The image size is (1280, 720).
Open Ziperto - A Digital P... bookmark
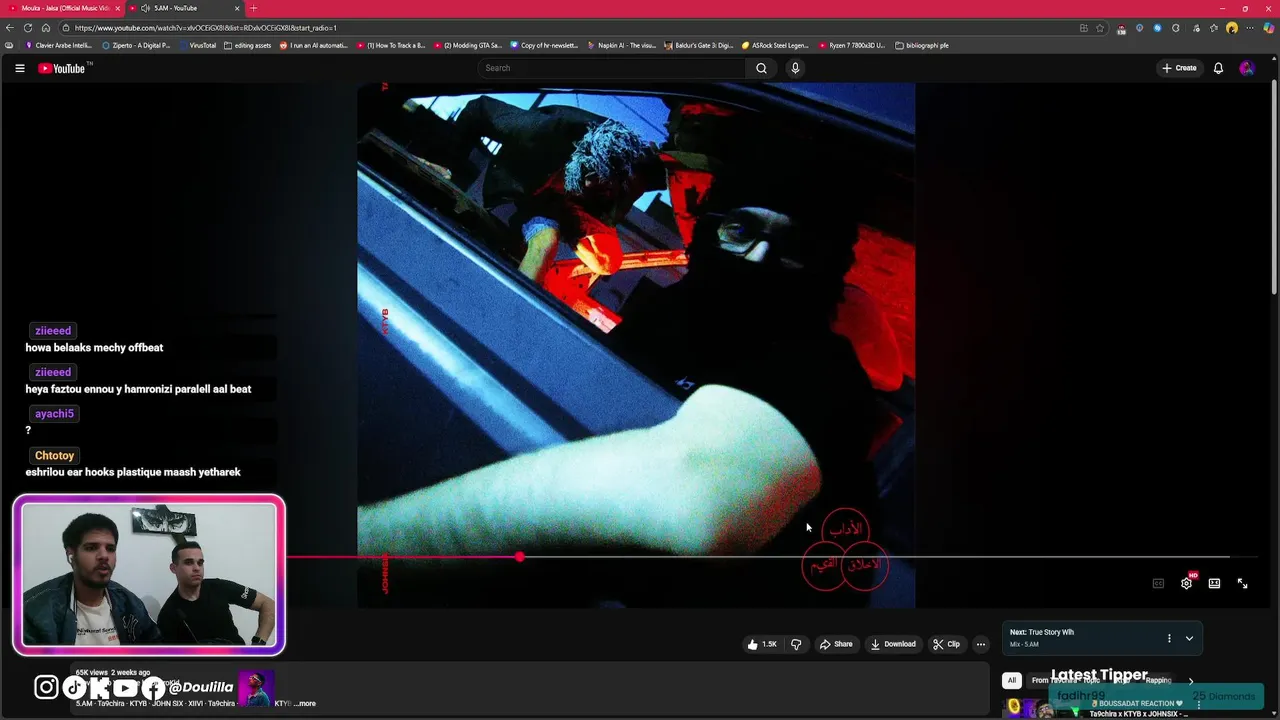point(136,45)
